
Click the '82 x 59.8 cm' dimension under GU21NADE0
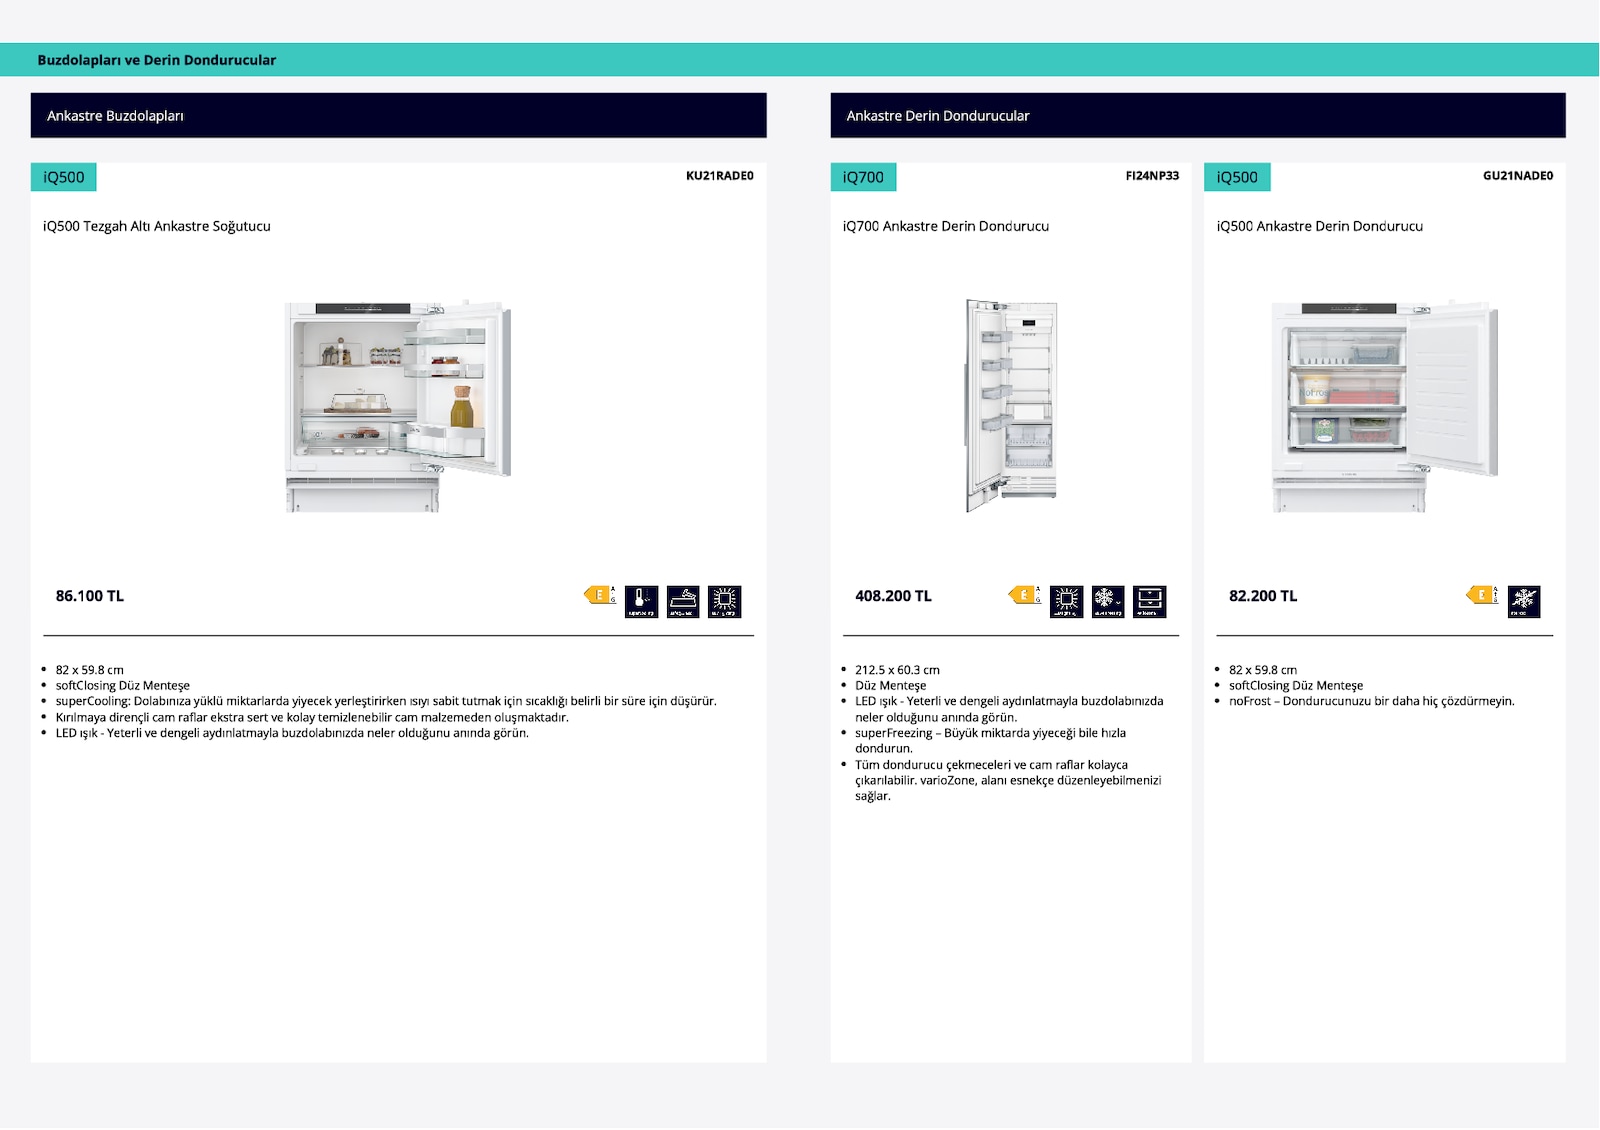1263,670
